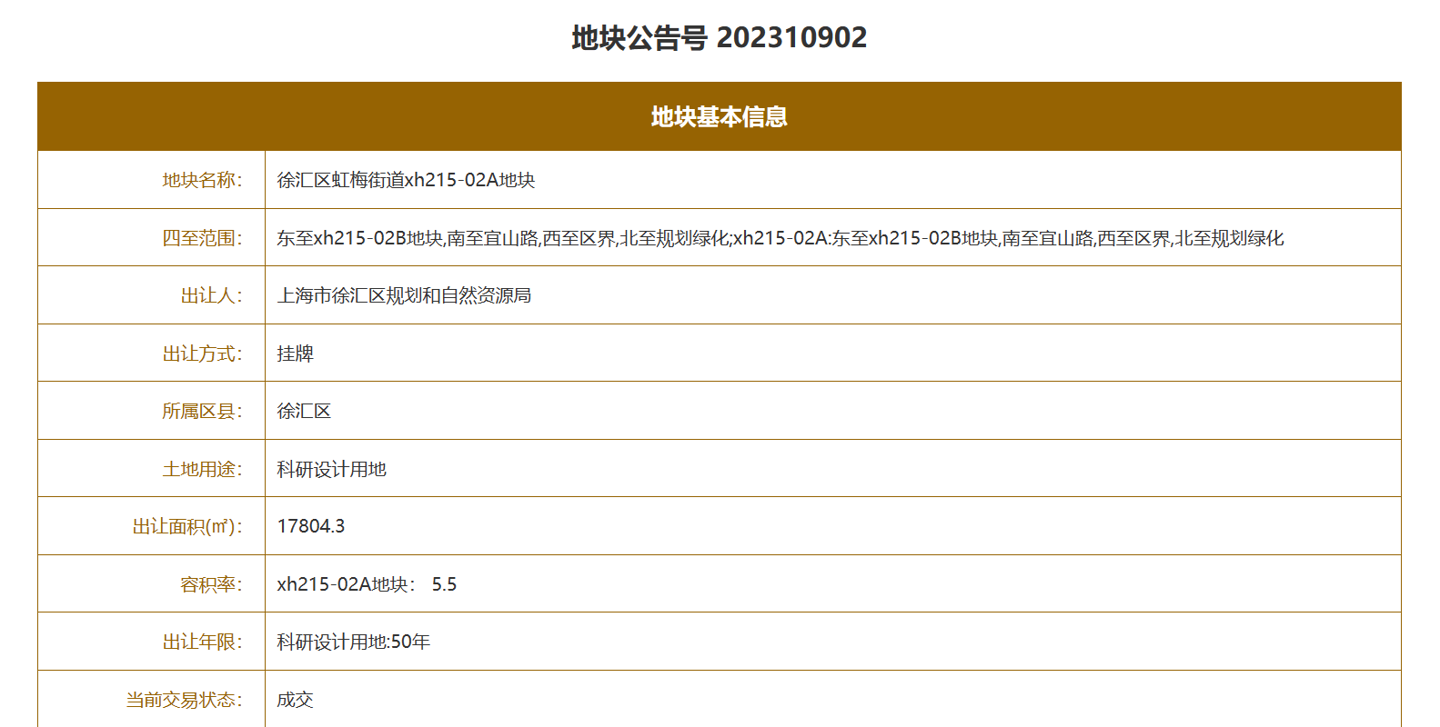1440x727 pixels.
Task: Click the 地块名称 row label
Action: [x=207, y=178]
